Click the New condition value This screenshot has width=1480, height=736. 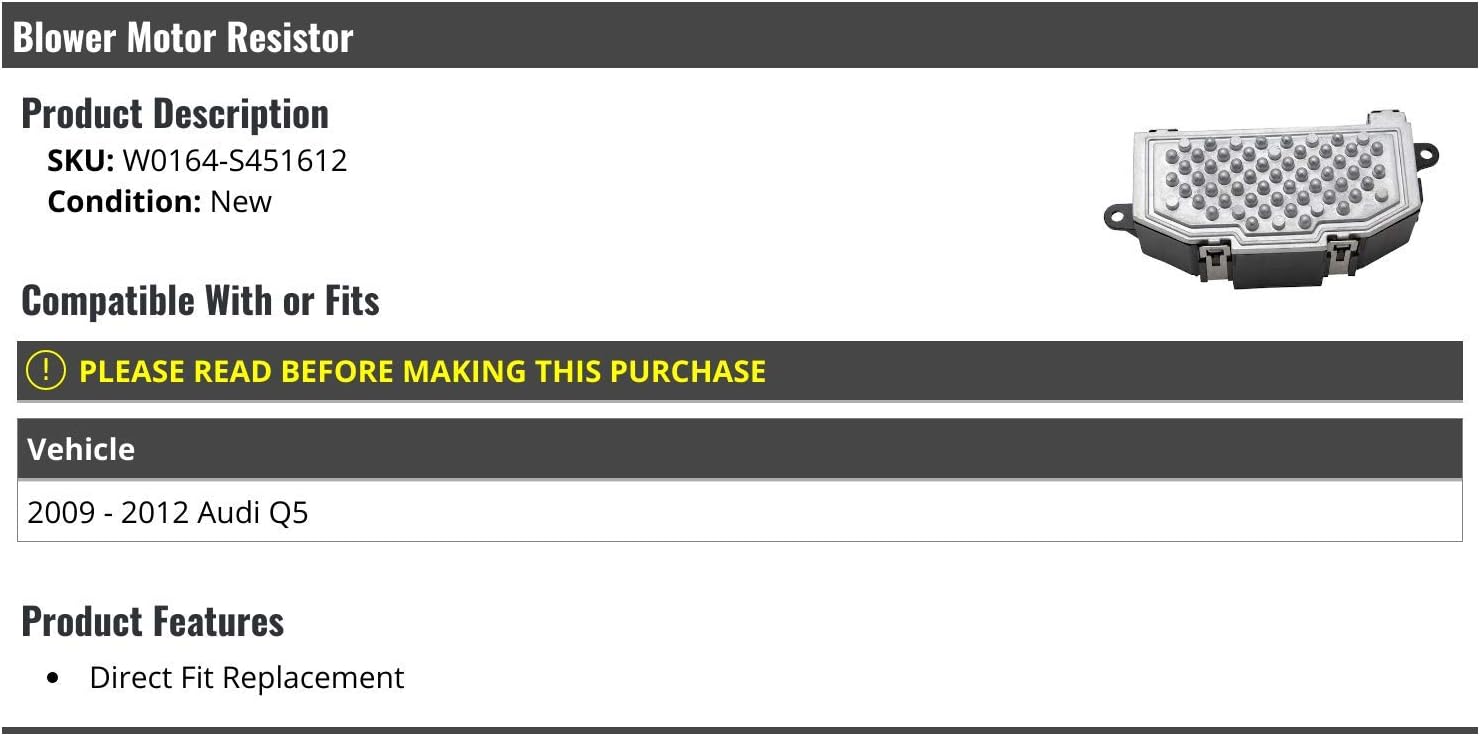click(x=241, y=201)
